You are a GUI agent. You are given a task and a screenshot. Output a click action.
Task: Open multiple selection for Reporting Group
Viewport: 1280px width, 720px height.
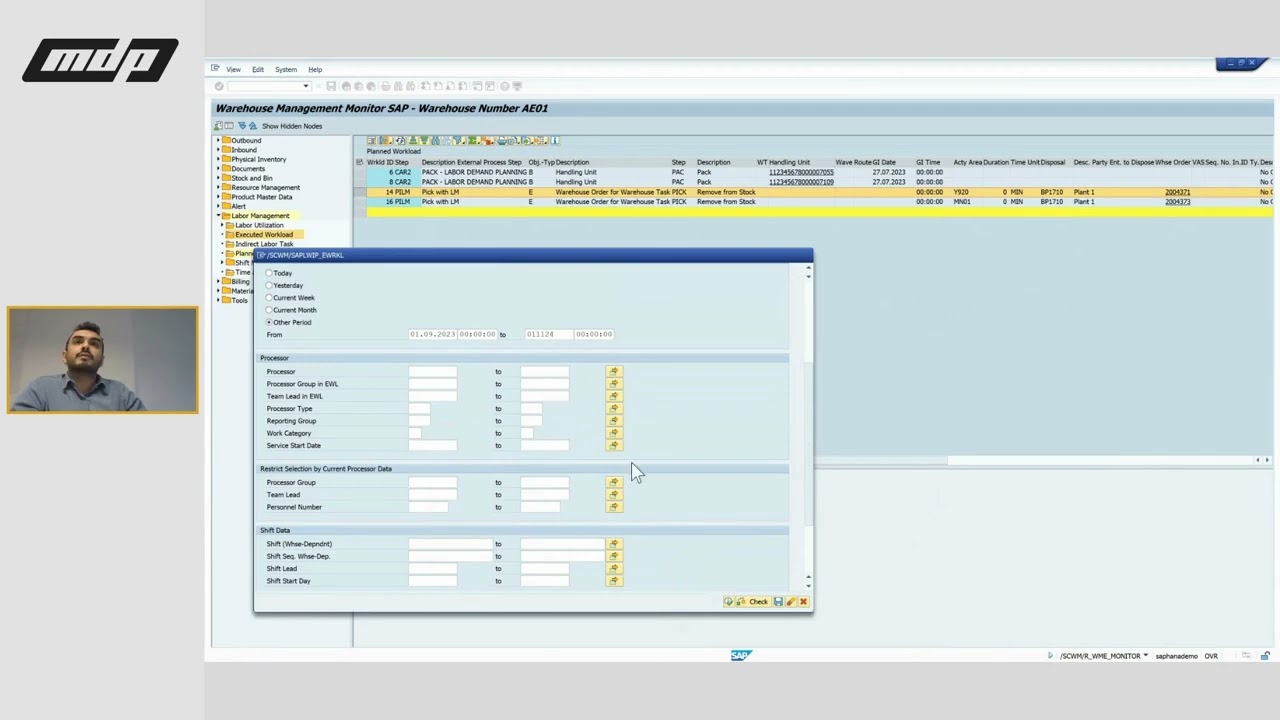(614, 421)
